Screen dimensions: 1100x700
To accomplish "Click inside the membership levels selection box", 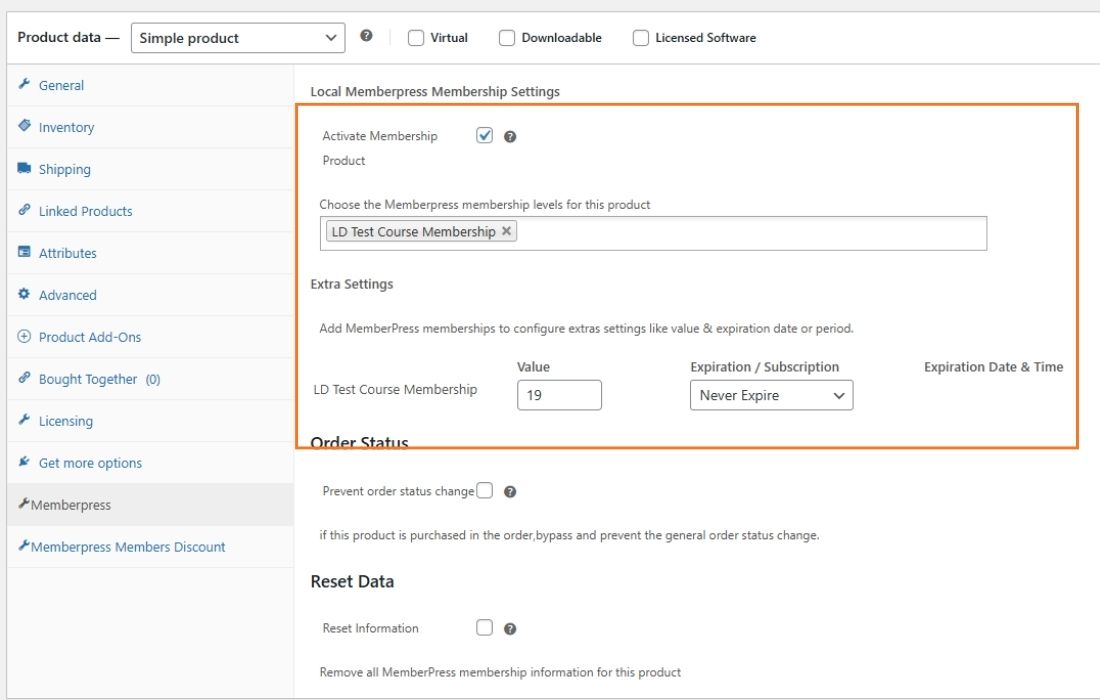I will tap(750, 233).
